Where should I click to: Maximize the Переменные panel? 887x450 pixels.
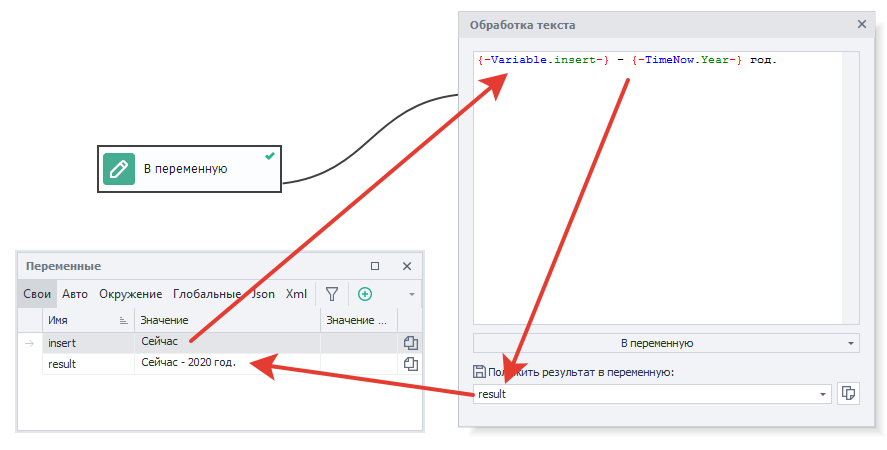(x=375, y=266)
